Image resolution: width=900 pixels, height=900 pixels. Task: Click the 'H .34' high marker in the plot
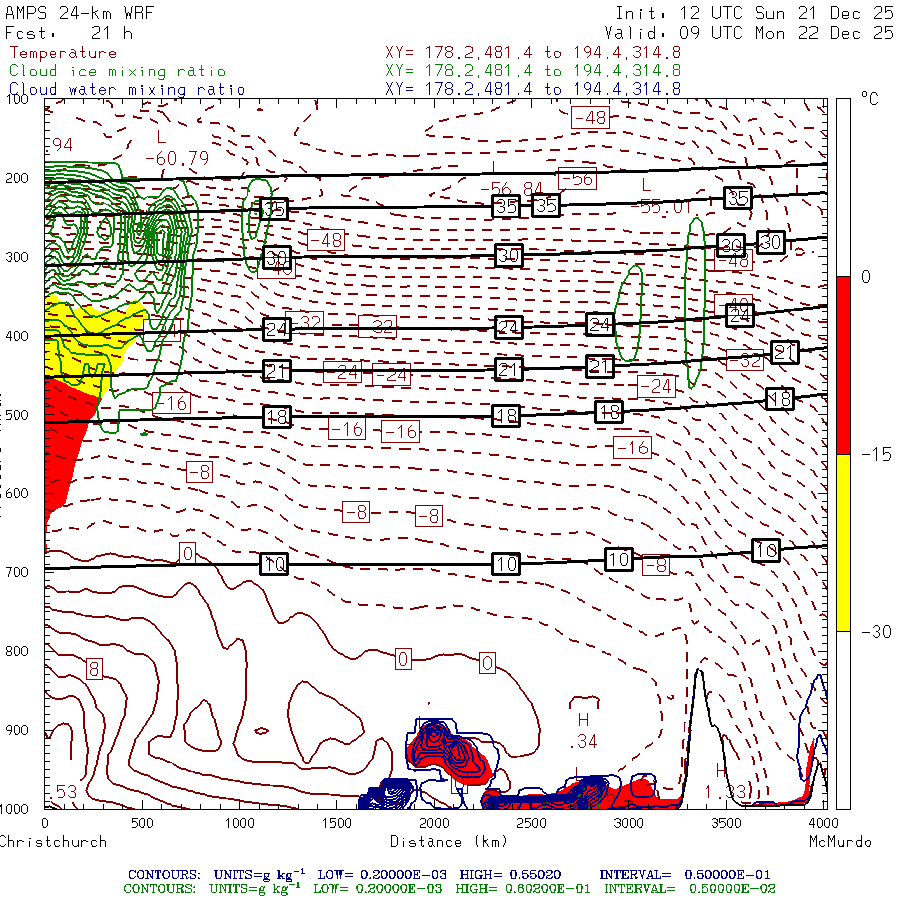[x=584, y=731]
